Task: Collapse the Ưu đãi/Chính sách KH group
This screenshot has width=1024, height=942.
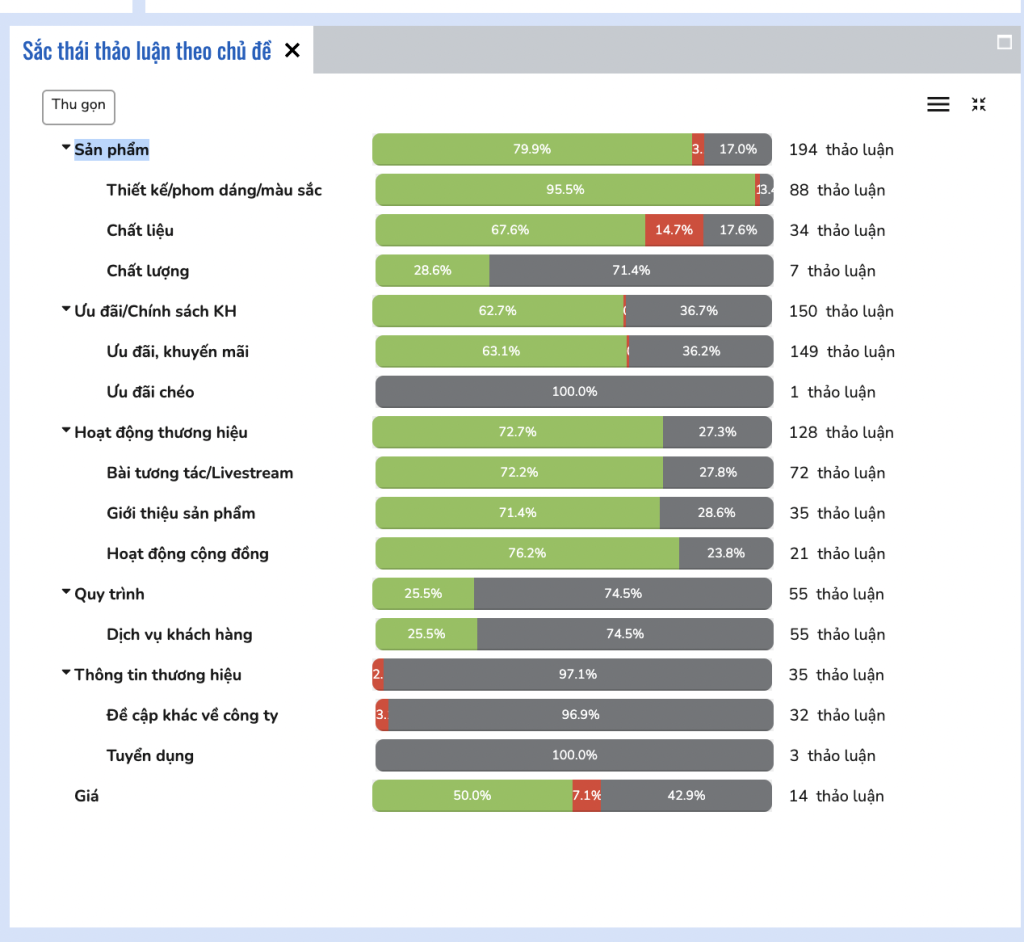Action: click(x=66, y=310)
